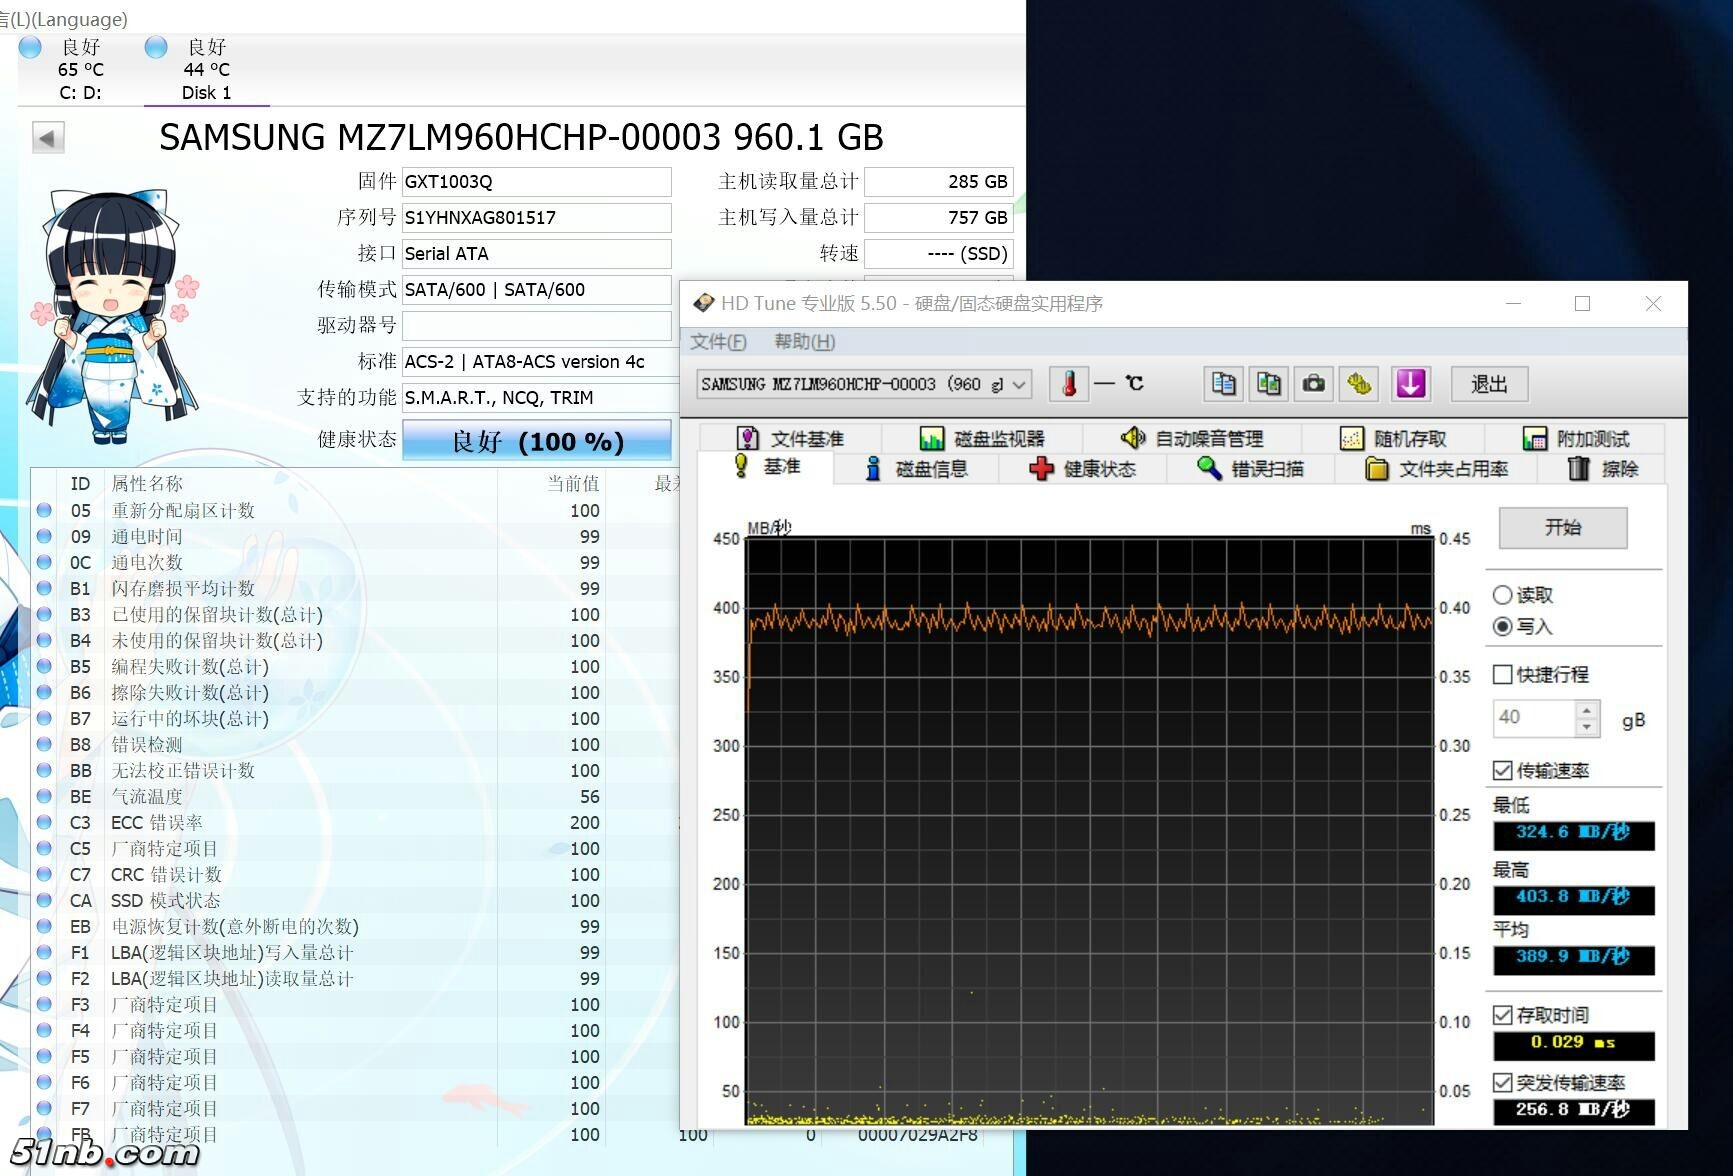Image resolution: width=1733 pixels, height=1176 pixels.
Task: Enable the 快捷行程 checkbox
Action: pyautogui.click(x=1502, y=675)
